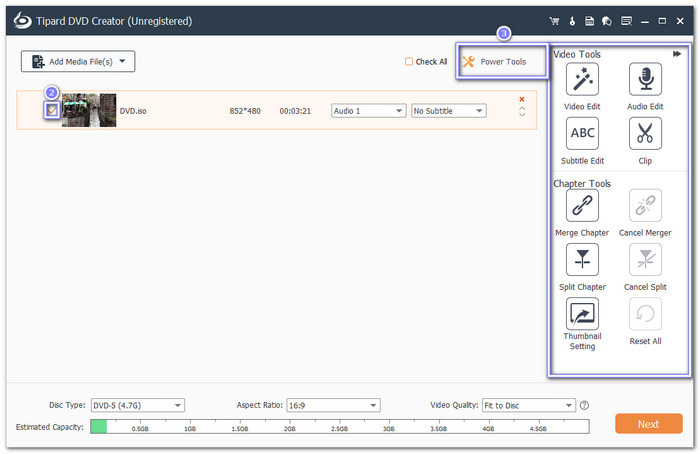This screenshot has height=454, width=700.
Task: Click the Cancel Merger icon
Action: (645, 205)
